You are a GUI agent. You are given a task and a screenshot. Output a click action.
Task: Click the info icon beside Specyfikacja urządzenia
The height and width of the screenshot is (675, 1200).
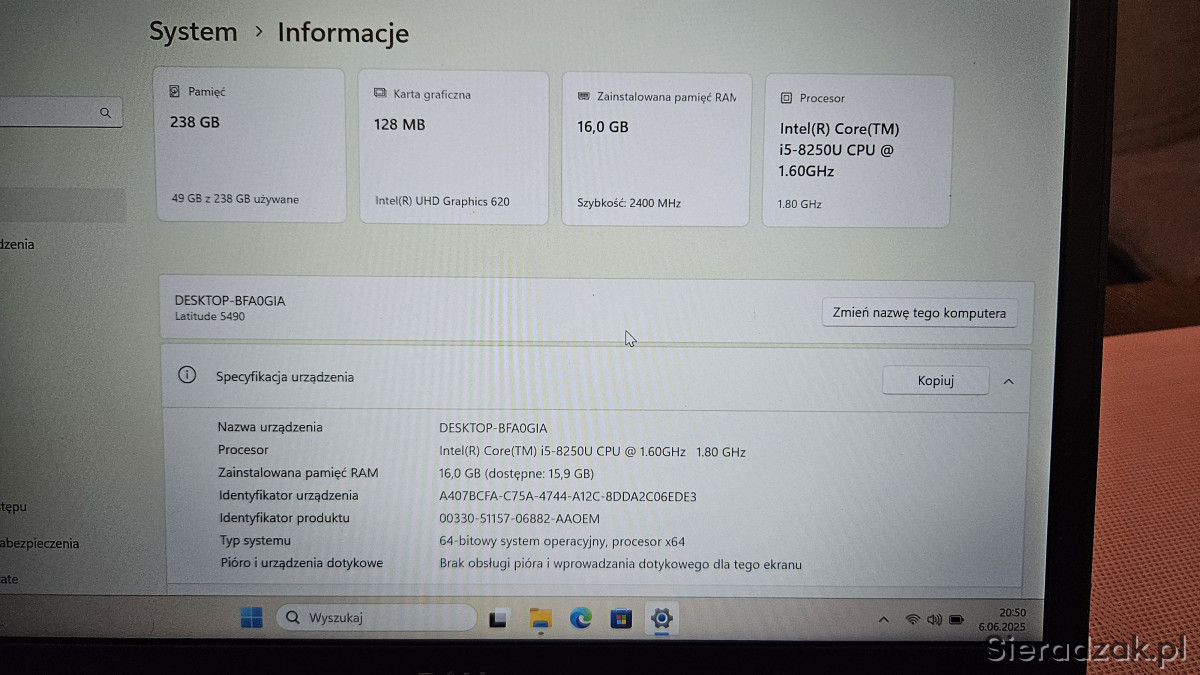tap(186, 375)
